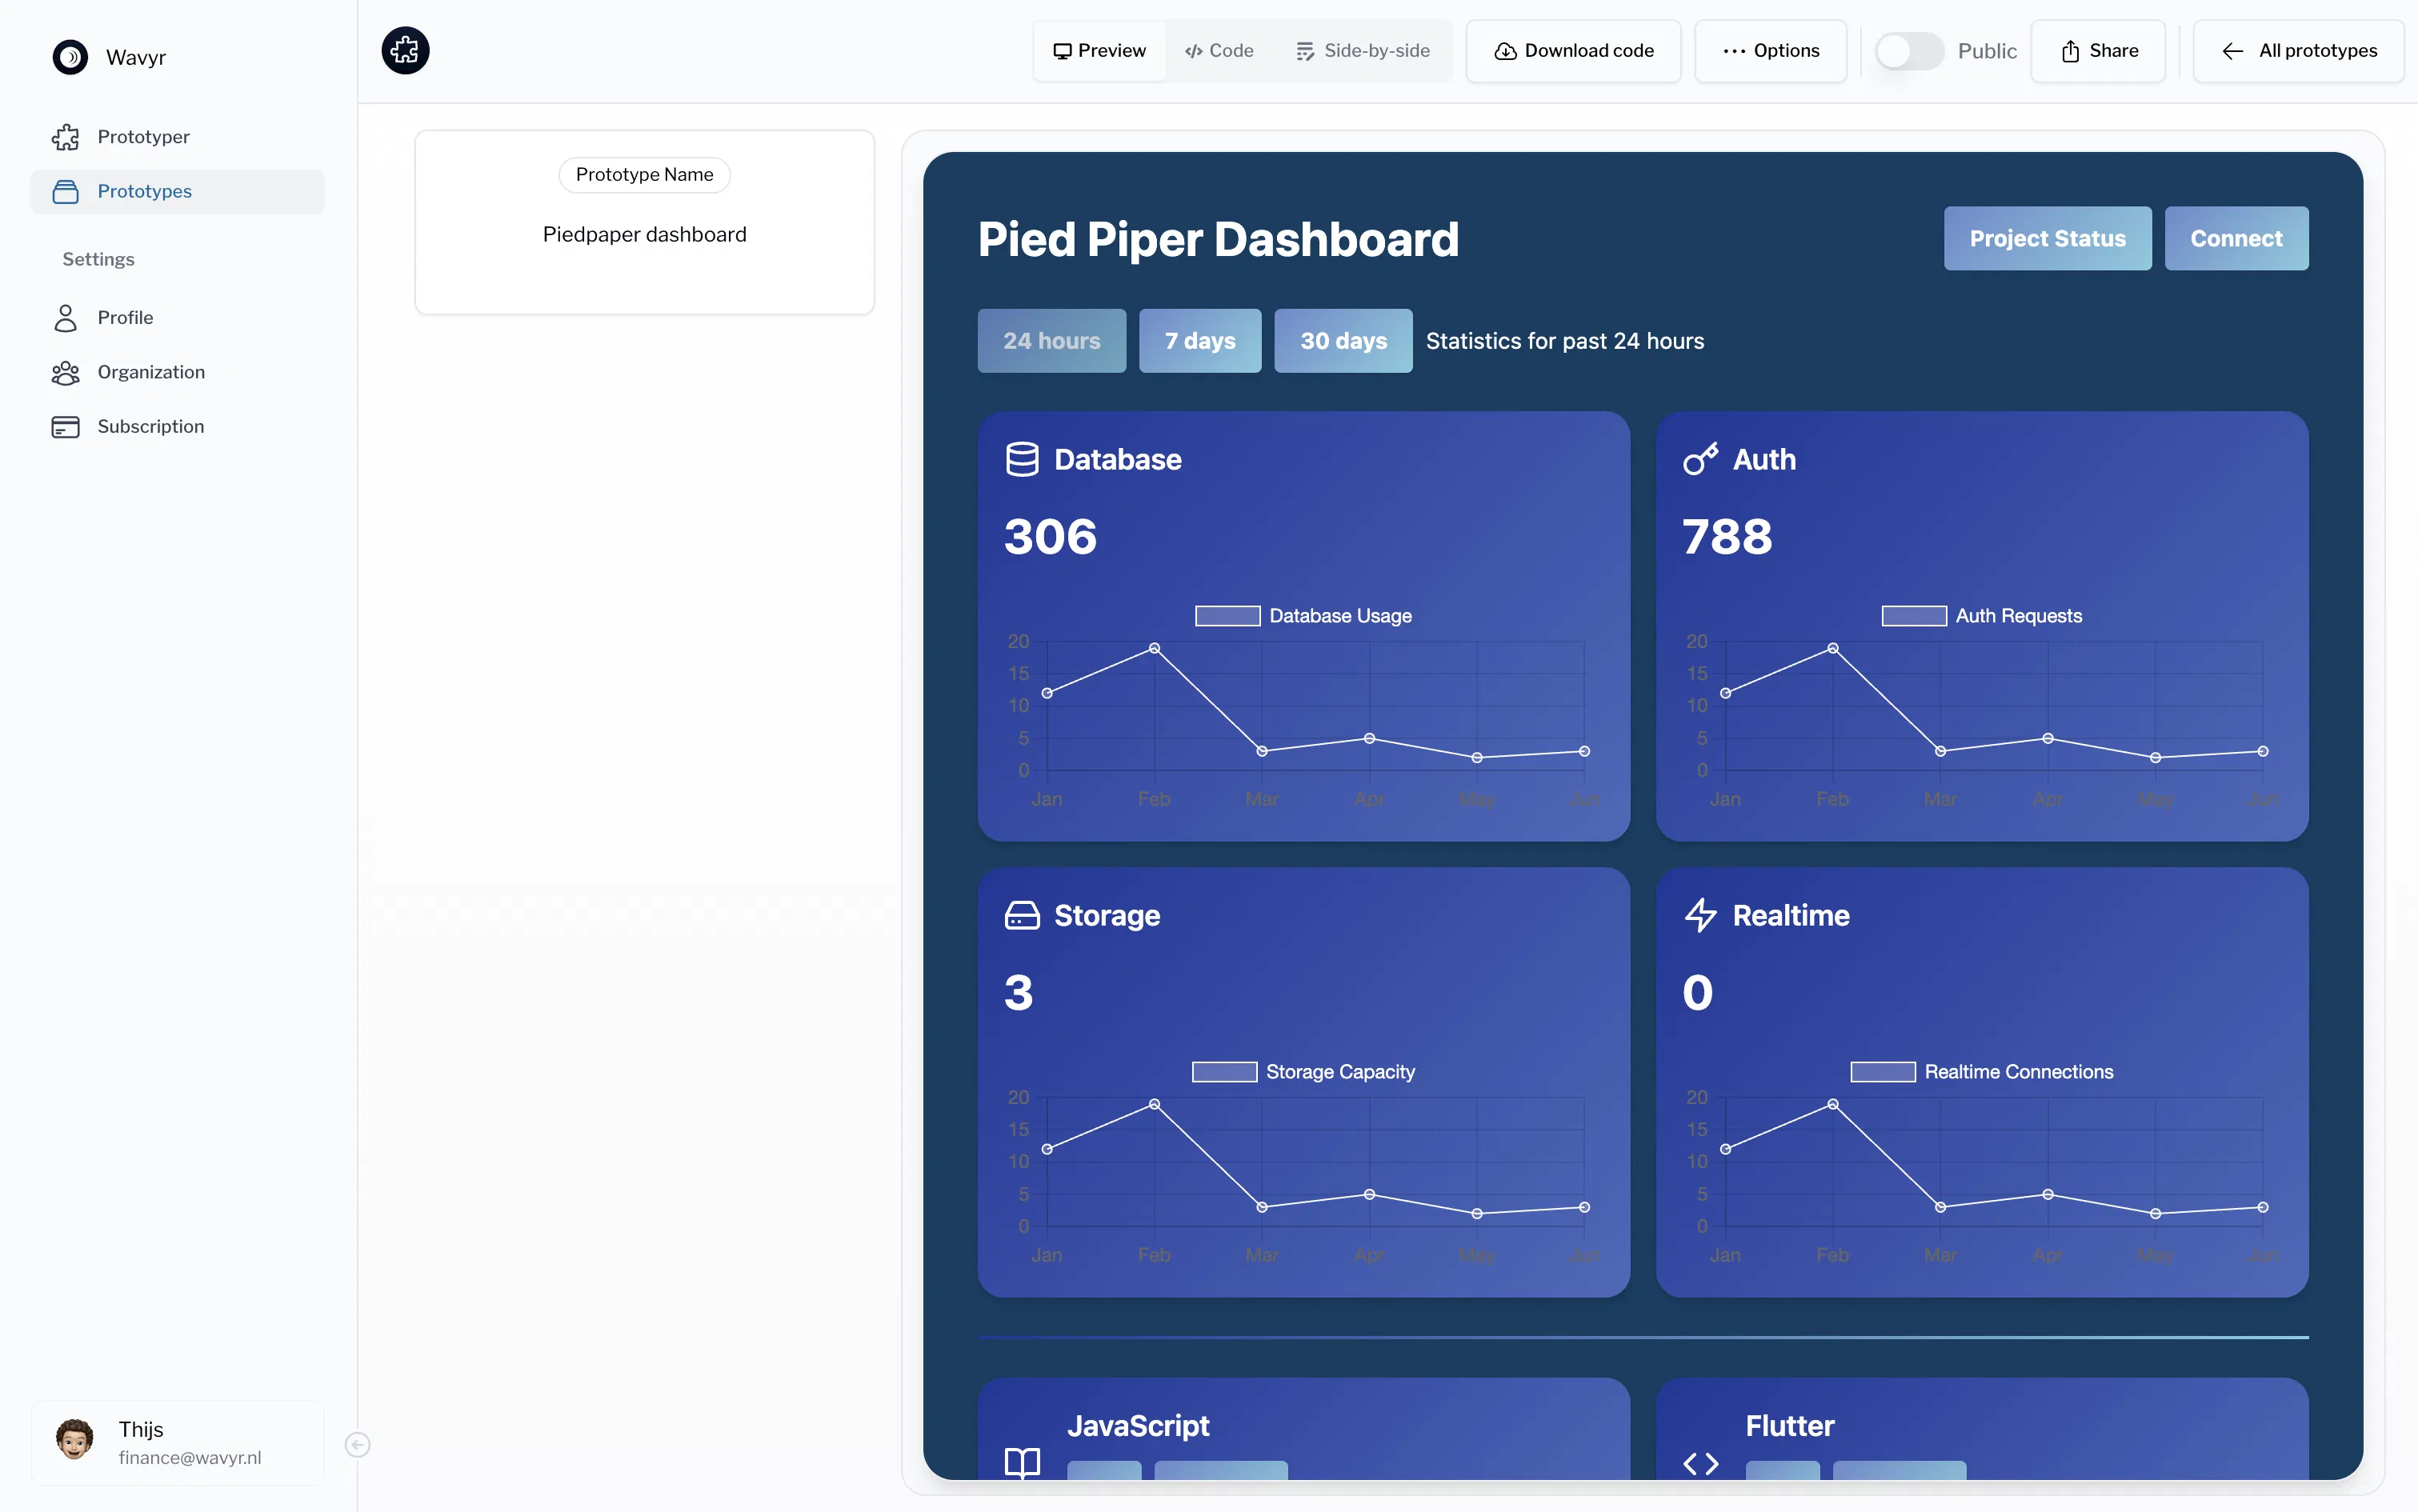The height and width of the screenshot is (1512, 2418).
Task: Click the puzzle piece icon in the toolbar
Action: [x=404, y=49]
